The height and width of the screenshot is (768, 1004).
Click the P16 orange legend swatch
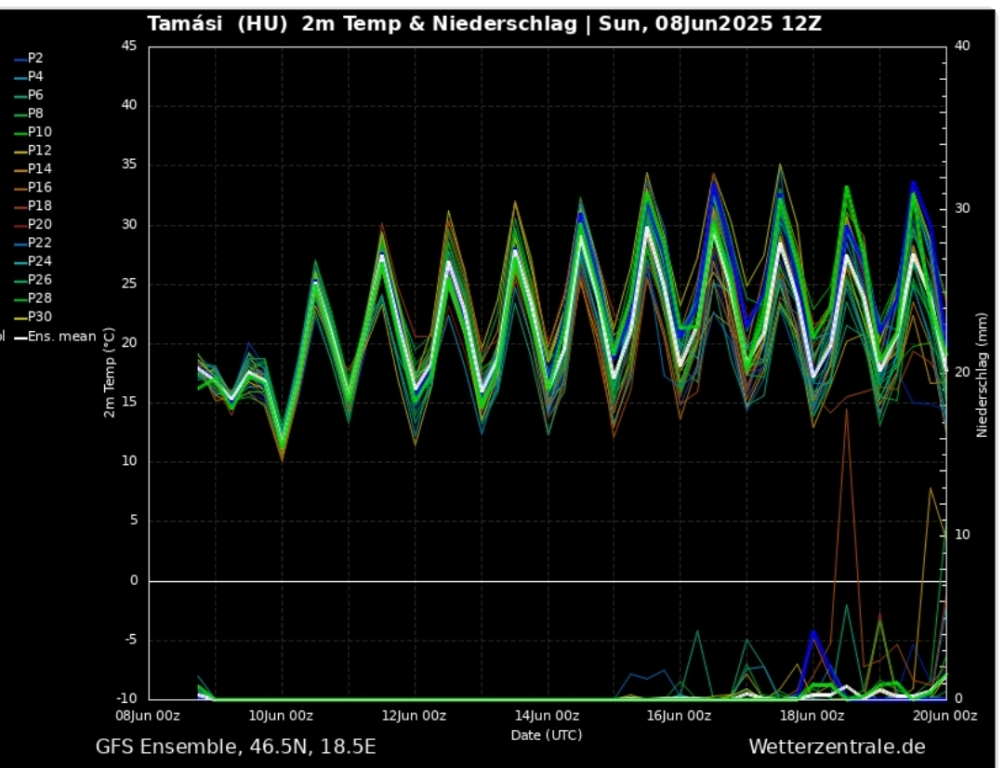tap(20, 188)
